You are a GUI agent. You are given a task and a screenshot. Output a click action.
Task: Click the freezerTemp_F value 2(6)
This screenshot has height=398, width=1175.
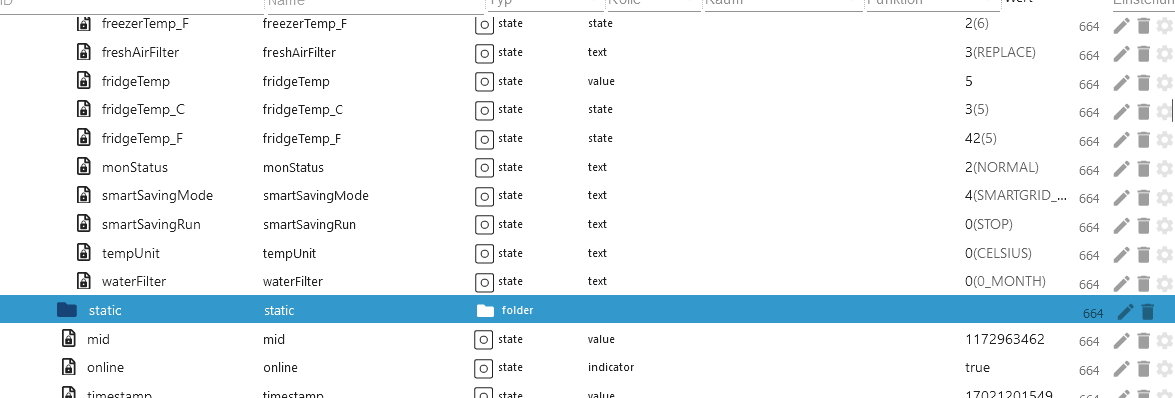click(x=977, y=23)
